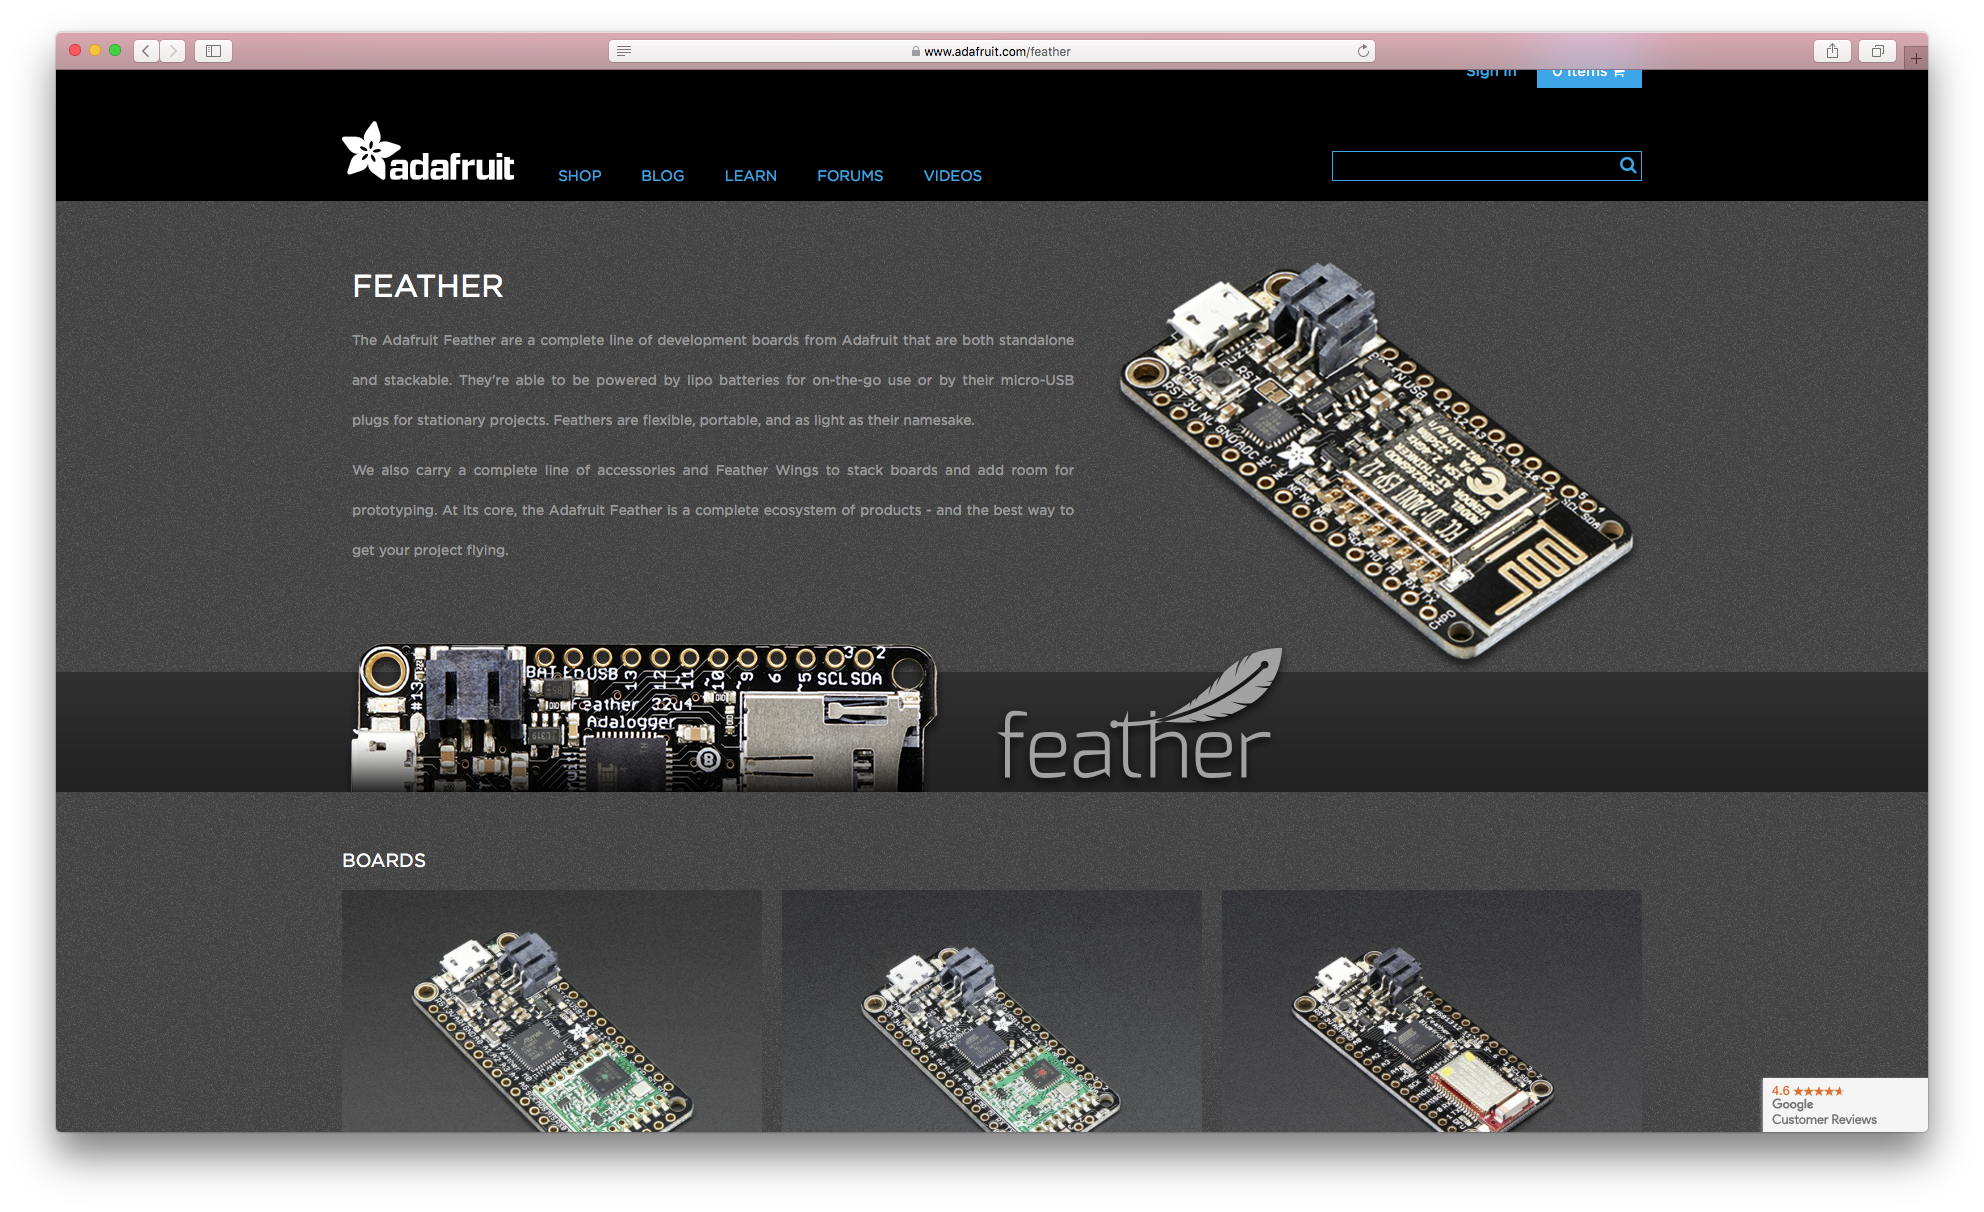Open a new browser tab
The image size is (1984, 1212).
click(x=1917, y=57)
